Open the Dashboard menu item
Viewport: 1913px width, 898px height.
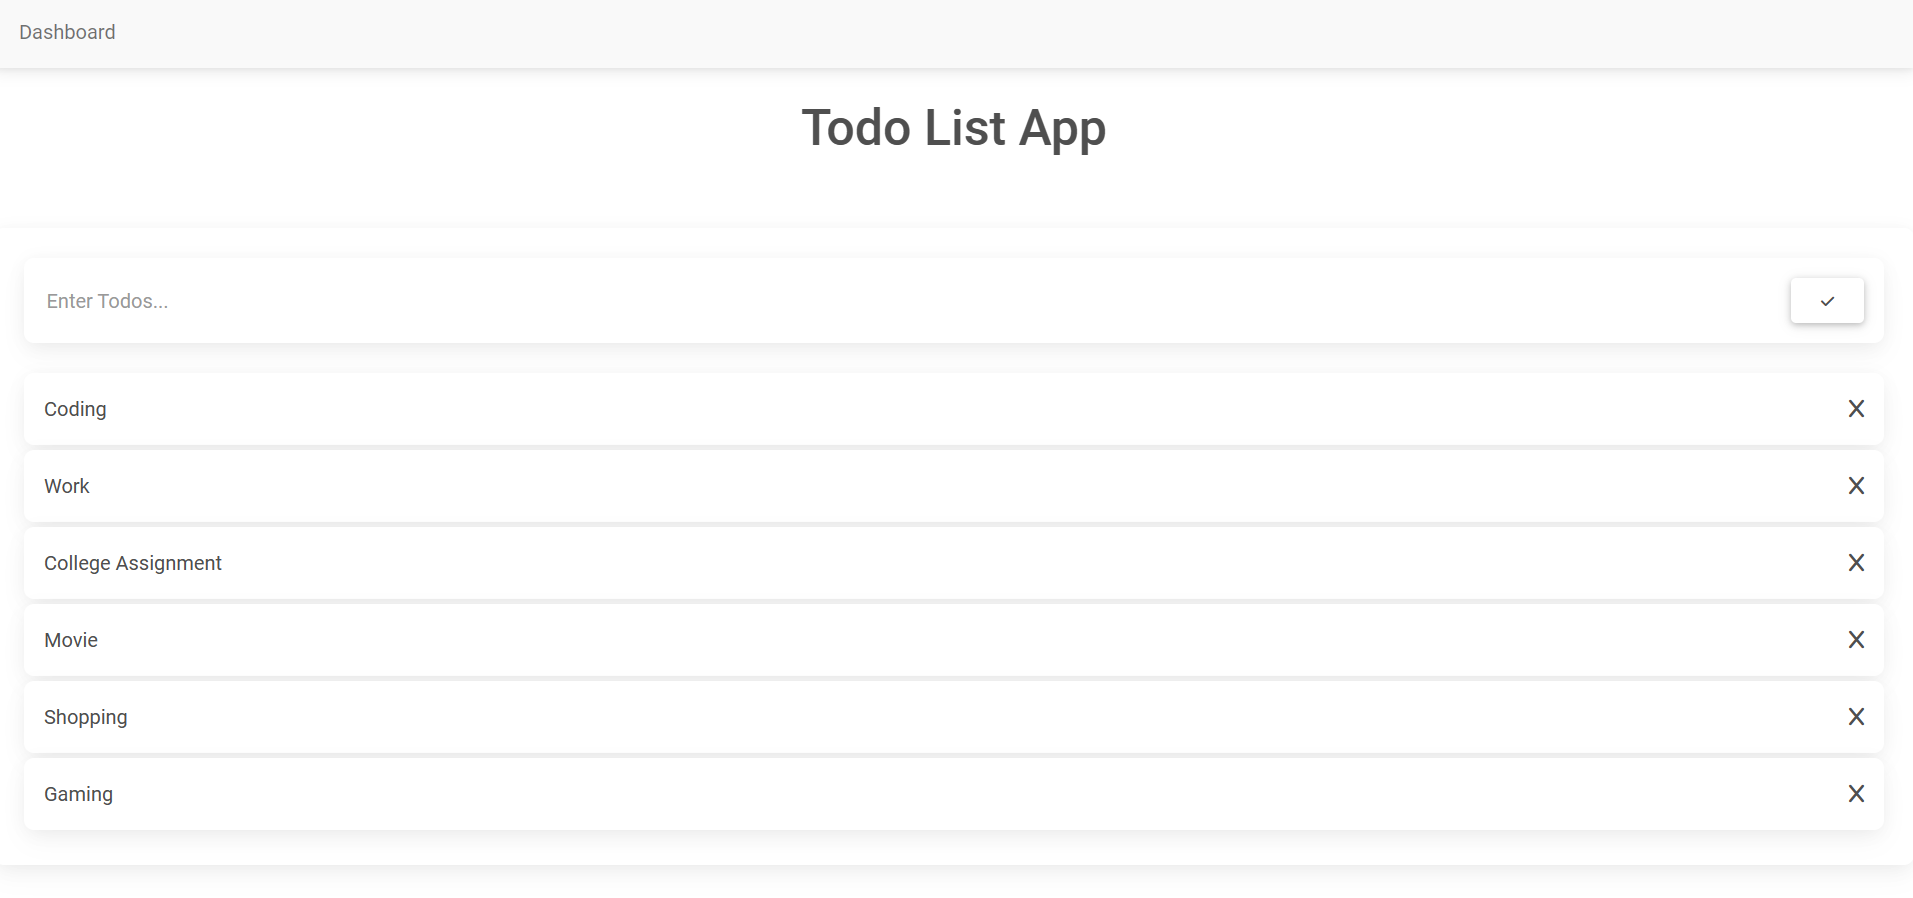(66, 32)
